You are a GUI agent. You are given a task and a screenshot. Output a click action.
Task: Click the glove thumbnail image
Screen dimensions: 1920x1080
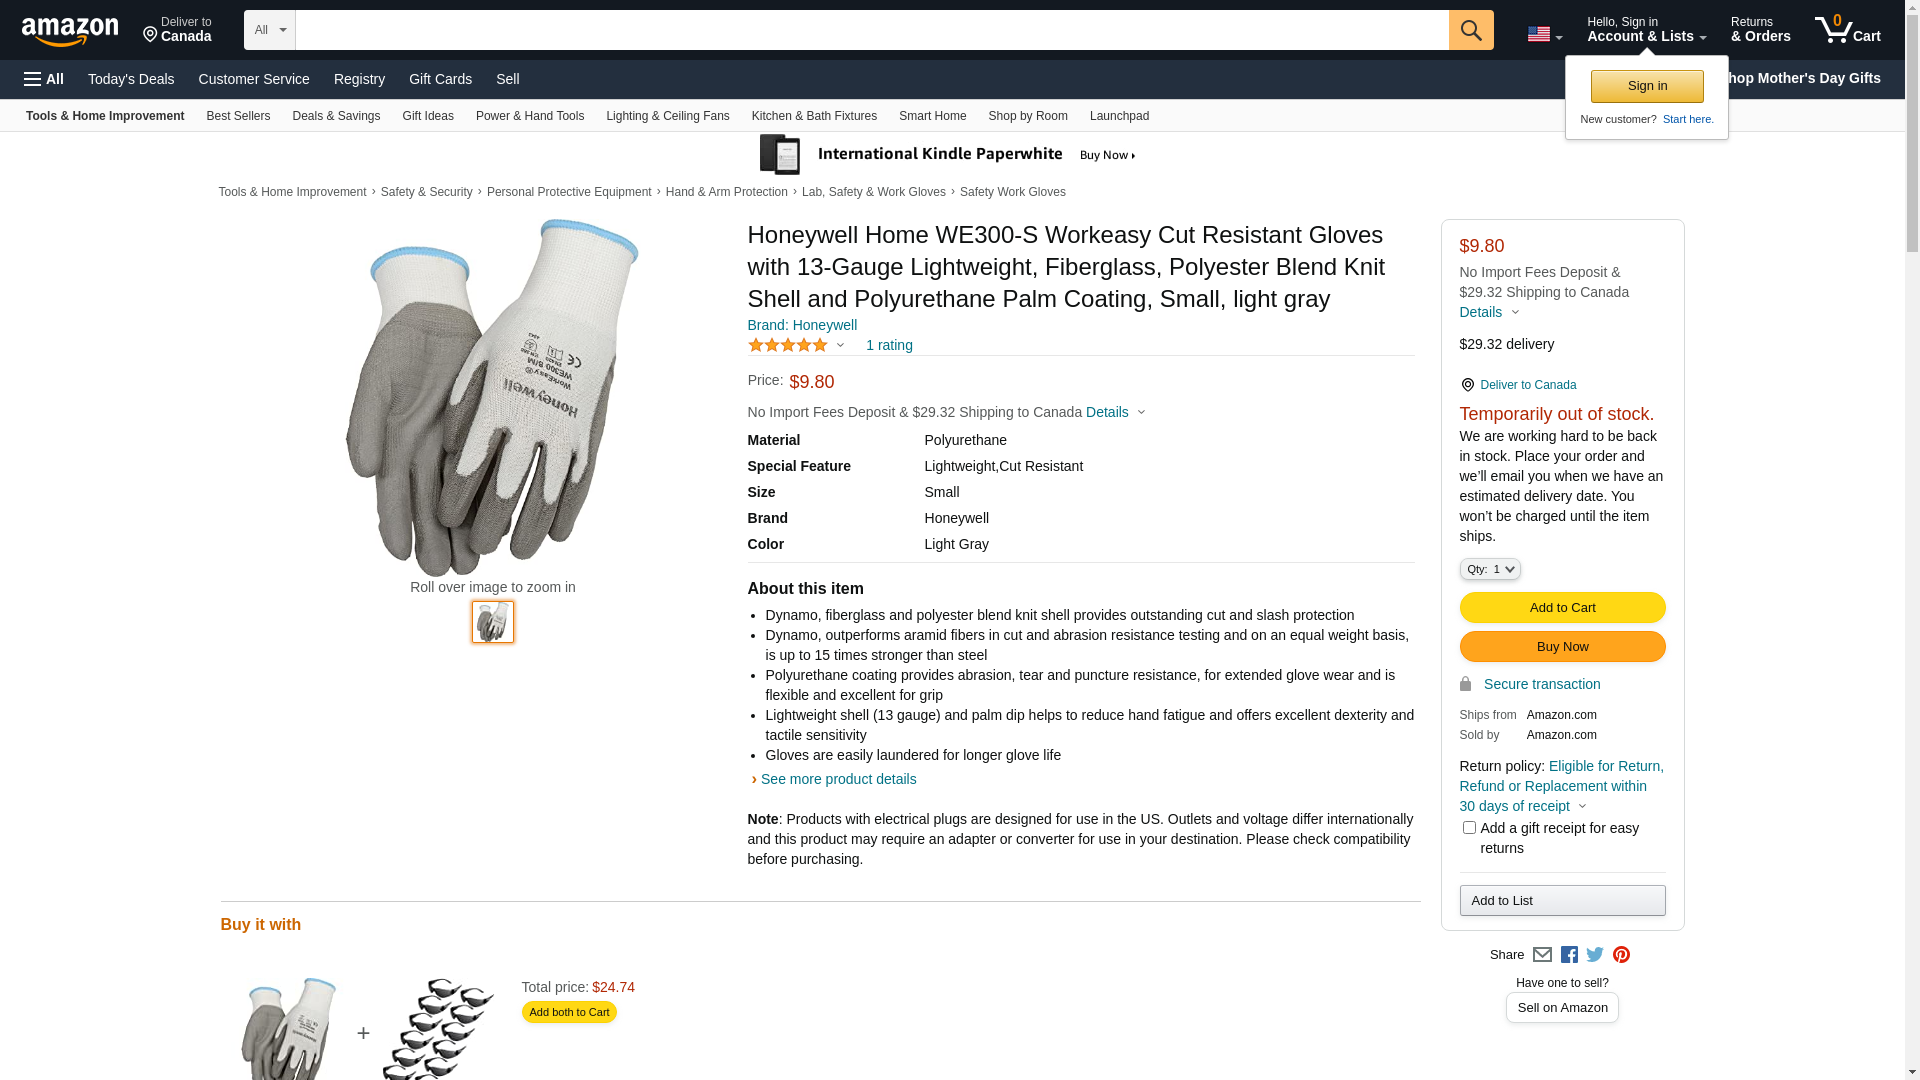coord(493,622)
